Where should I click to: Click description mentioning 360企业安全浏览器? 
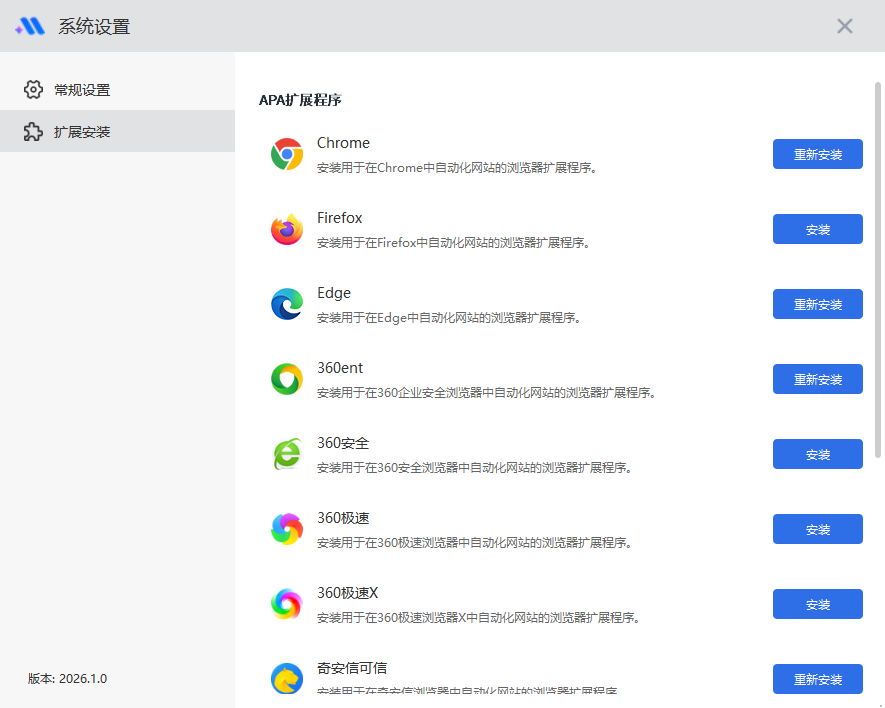click(x=486, y=392)
